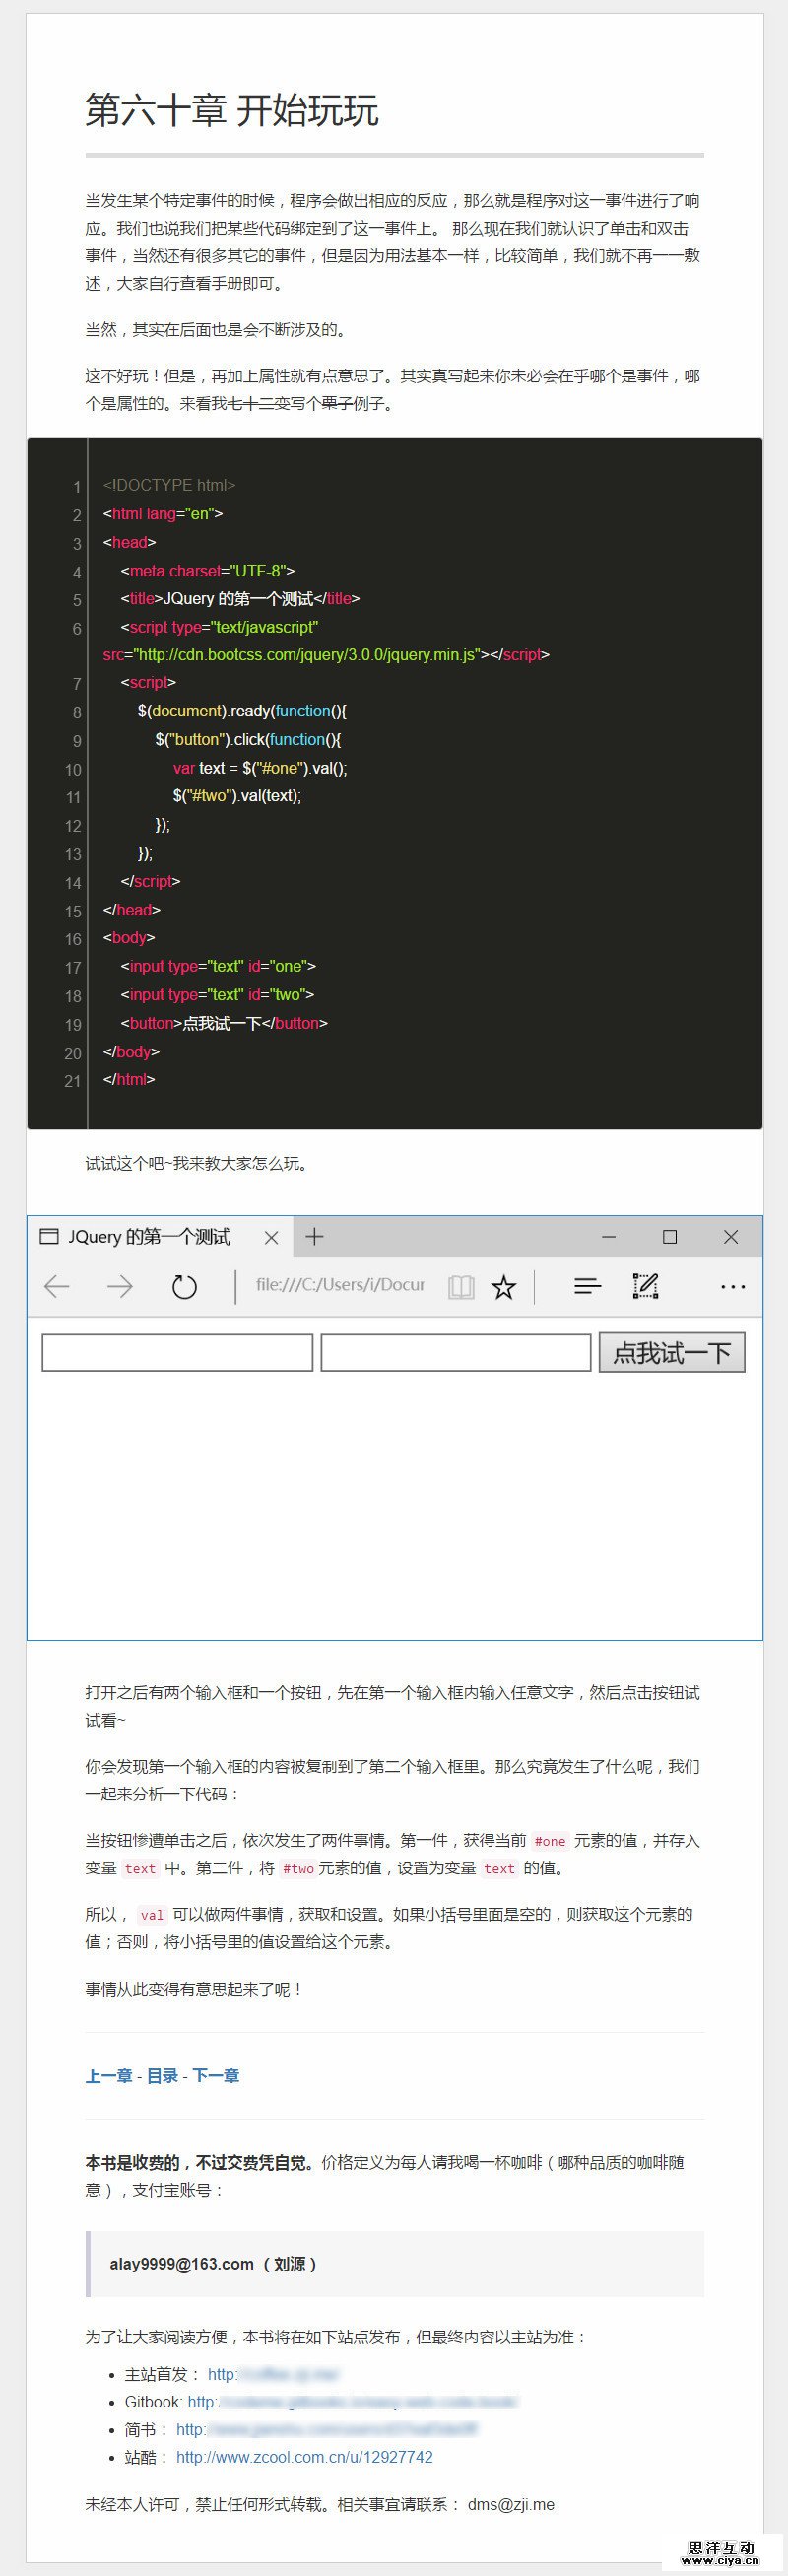Close the JQuery 的第一个测试 tab
Screen dimensions: 788x2576
pyautogui.click(x=271, y=1237)
